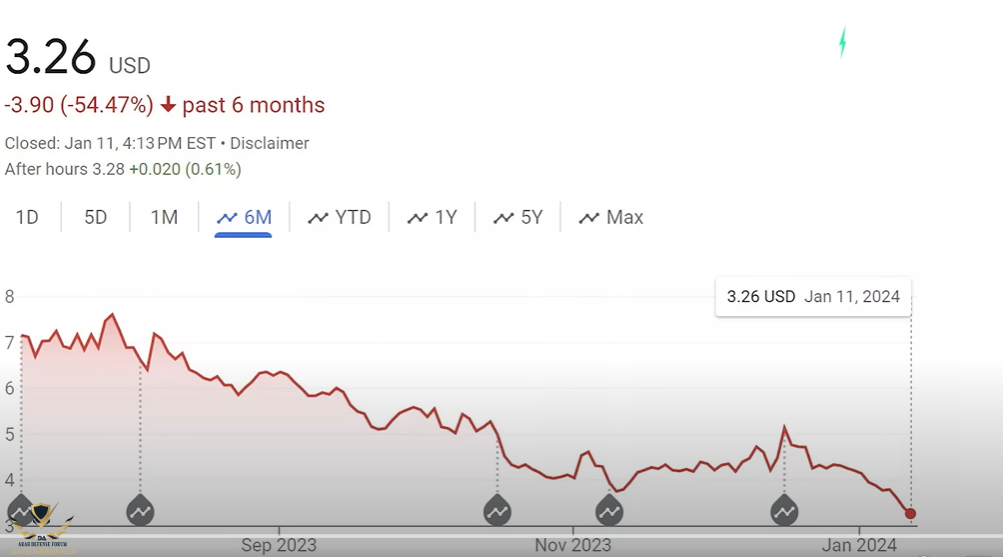The image size is (1003, 557).
Task: Click the active 6M tab
Action: click(x=244, y=217)
